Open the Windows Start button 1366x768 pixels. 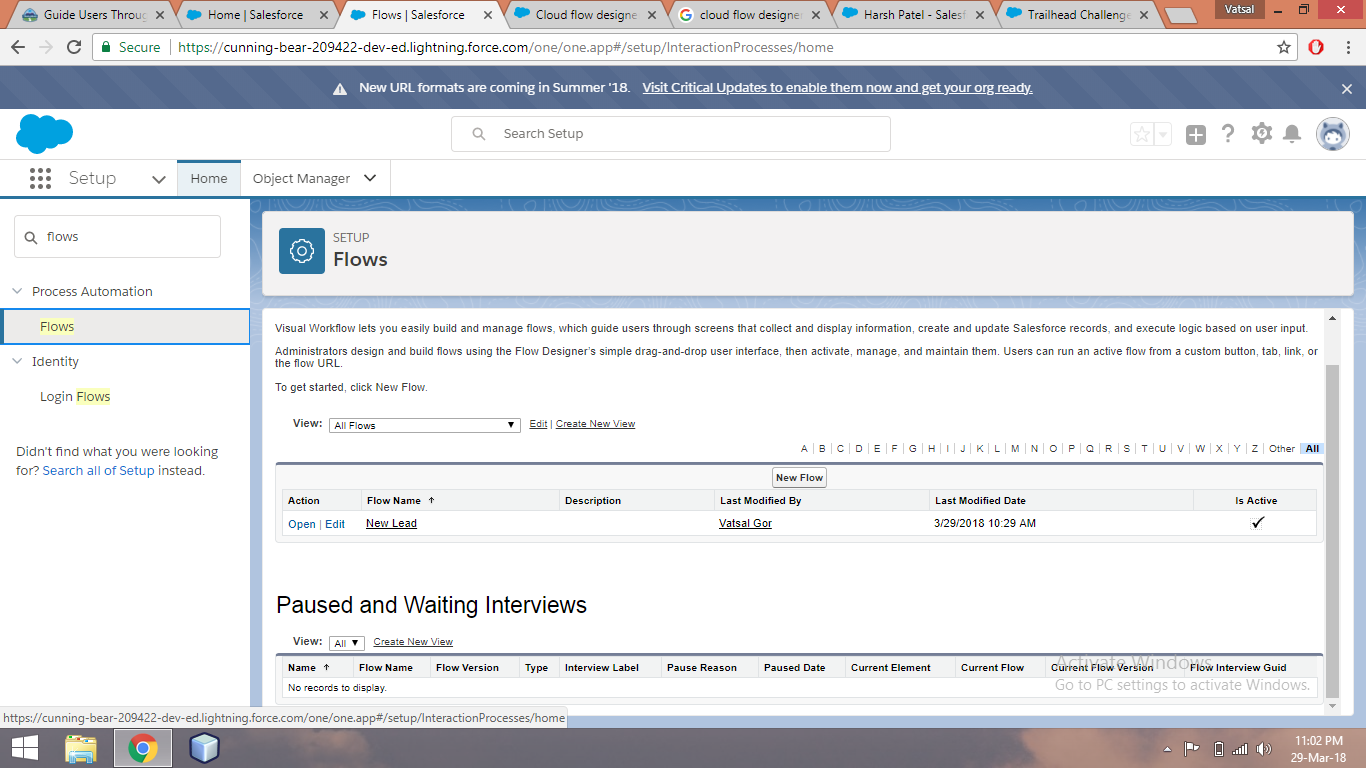(24, 748)
